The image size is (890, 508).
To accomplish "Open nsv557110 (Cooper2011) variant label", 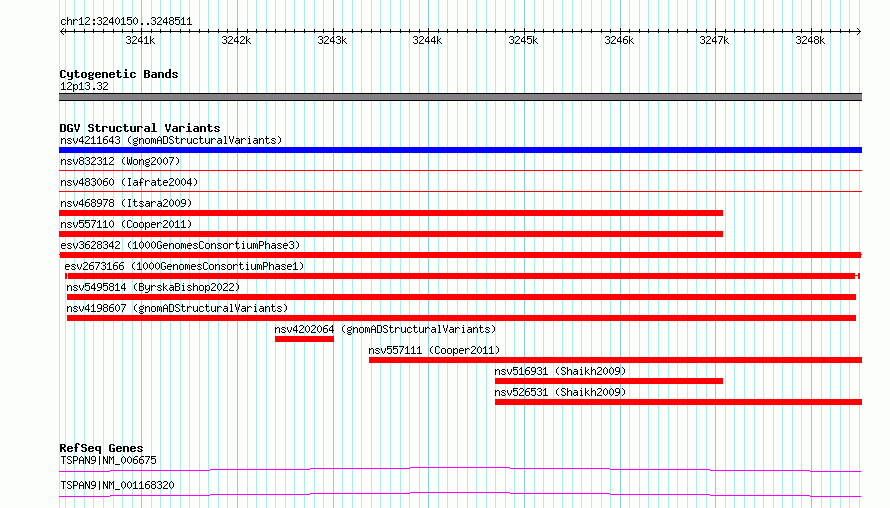I will pos(126,224).
